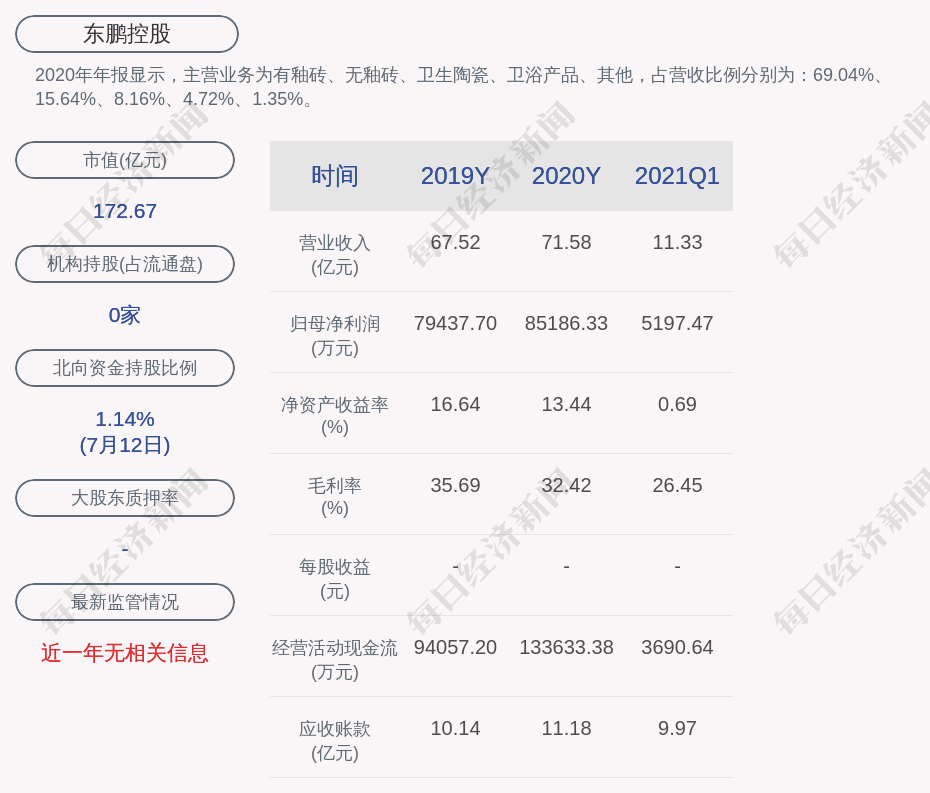This screenshot has width=930, height=793.
Task: Click ROE value 13.44
Action: tap(566, 405)
